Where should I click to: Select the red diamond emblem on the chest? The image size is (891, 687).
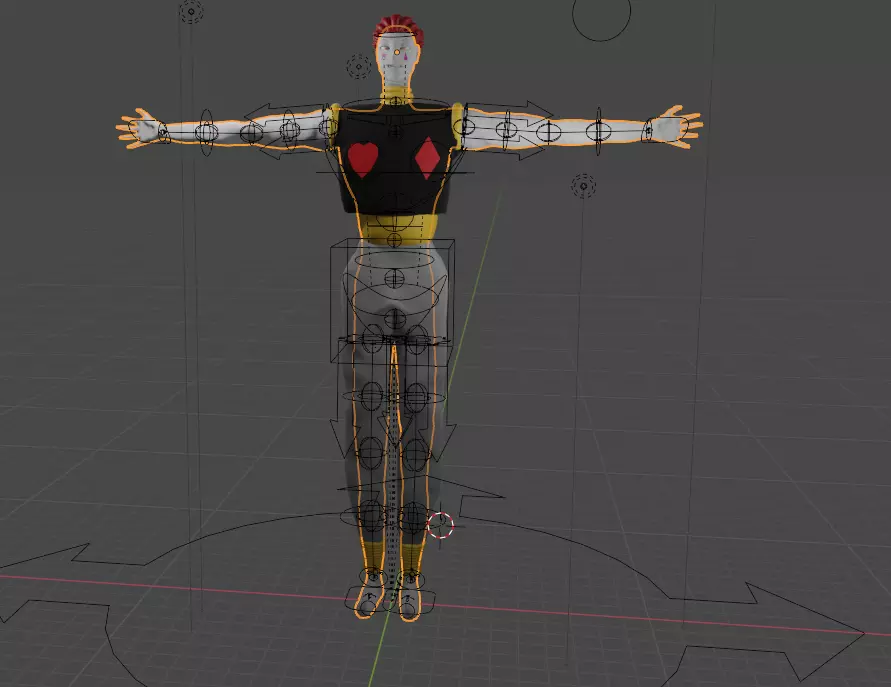pyautogui.click(x=427, y=157)
